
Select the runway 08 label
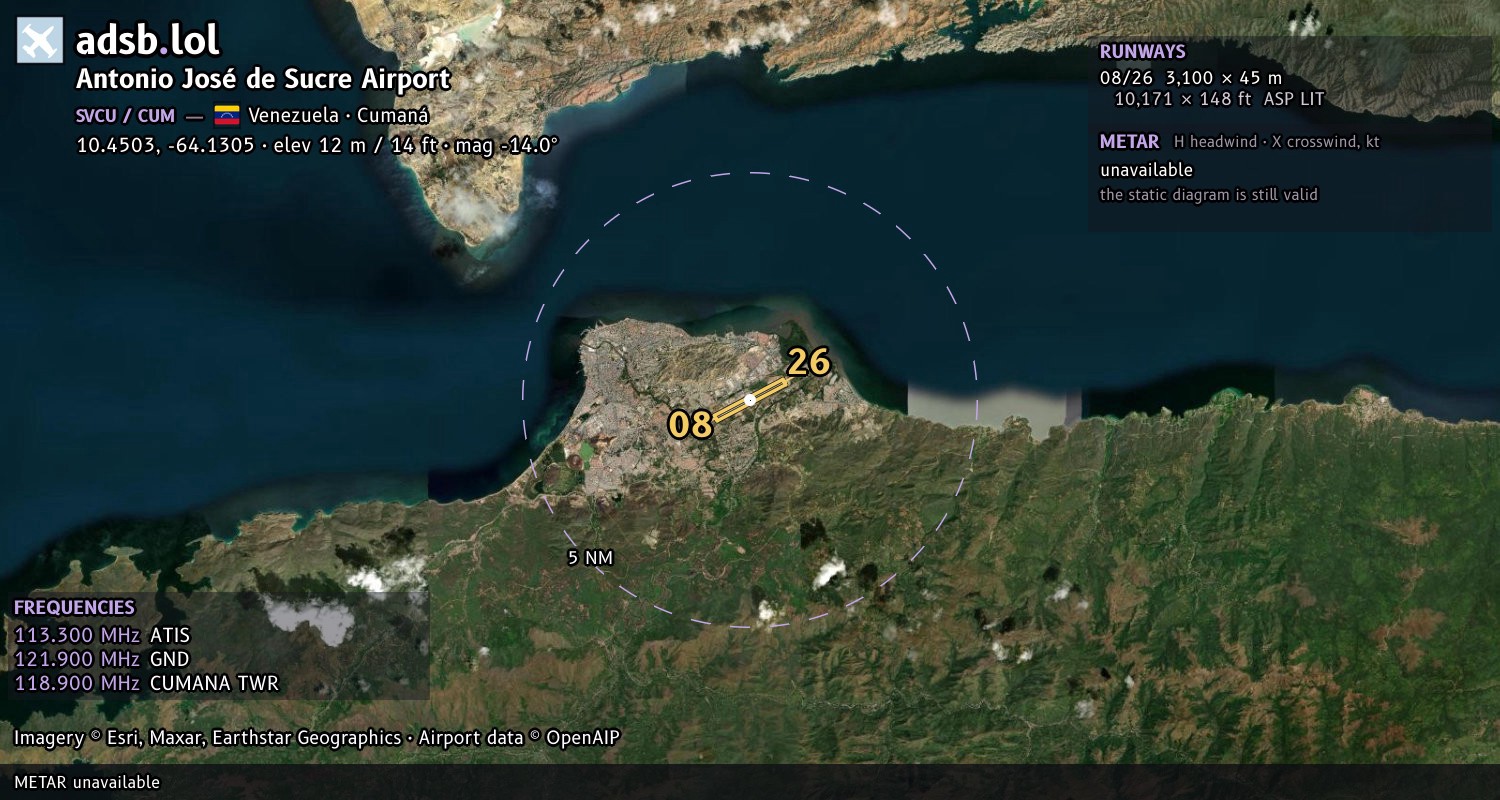coord(690,424)
